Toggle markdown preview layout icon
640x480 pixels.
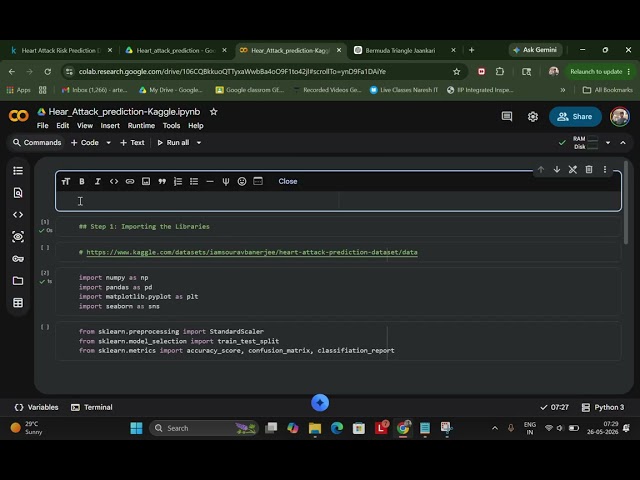258,181
